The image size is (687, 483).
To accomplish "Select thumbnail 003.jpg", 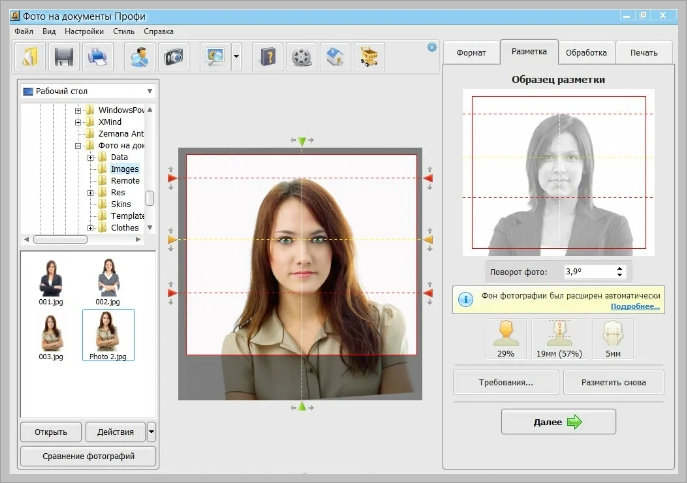I will pos(51,337).
